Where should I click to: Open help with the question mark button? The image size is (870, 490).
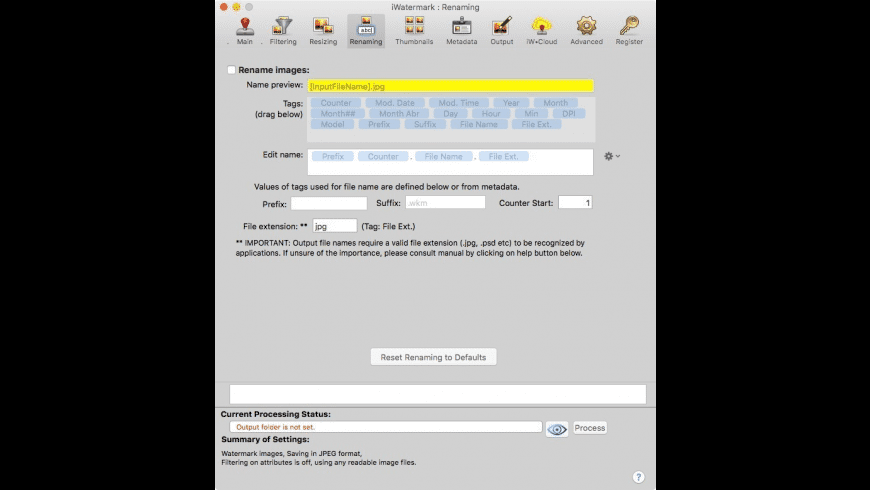(639, 477)
